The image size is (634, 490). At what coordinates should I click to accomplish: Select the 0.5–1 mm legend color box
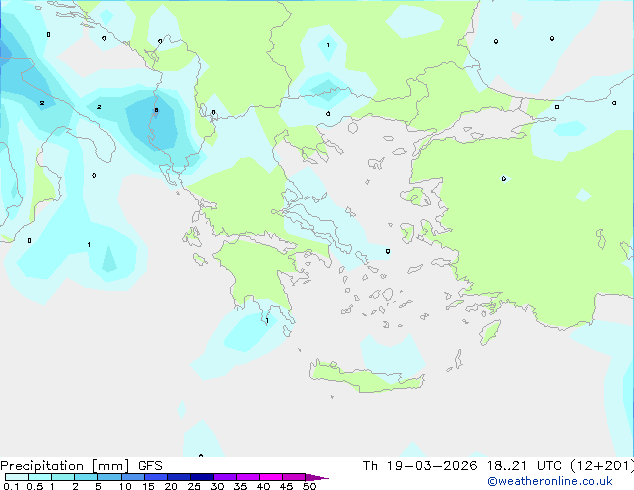pyautogui.click(x=40, y=477)
